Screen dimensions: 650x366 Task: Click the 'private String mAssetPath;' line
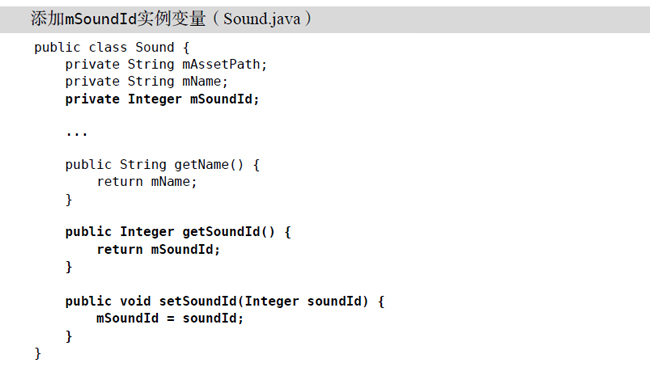pos(166,65)
